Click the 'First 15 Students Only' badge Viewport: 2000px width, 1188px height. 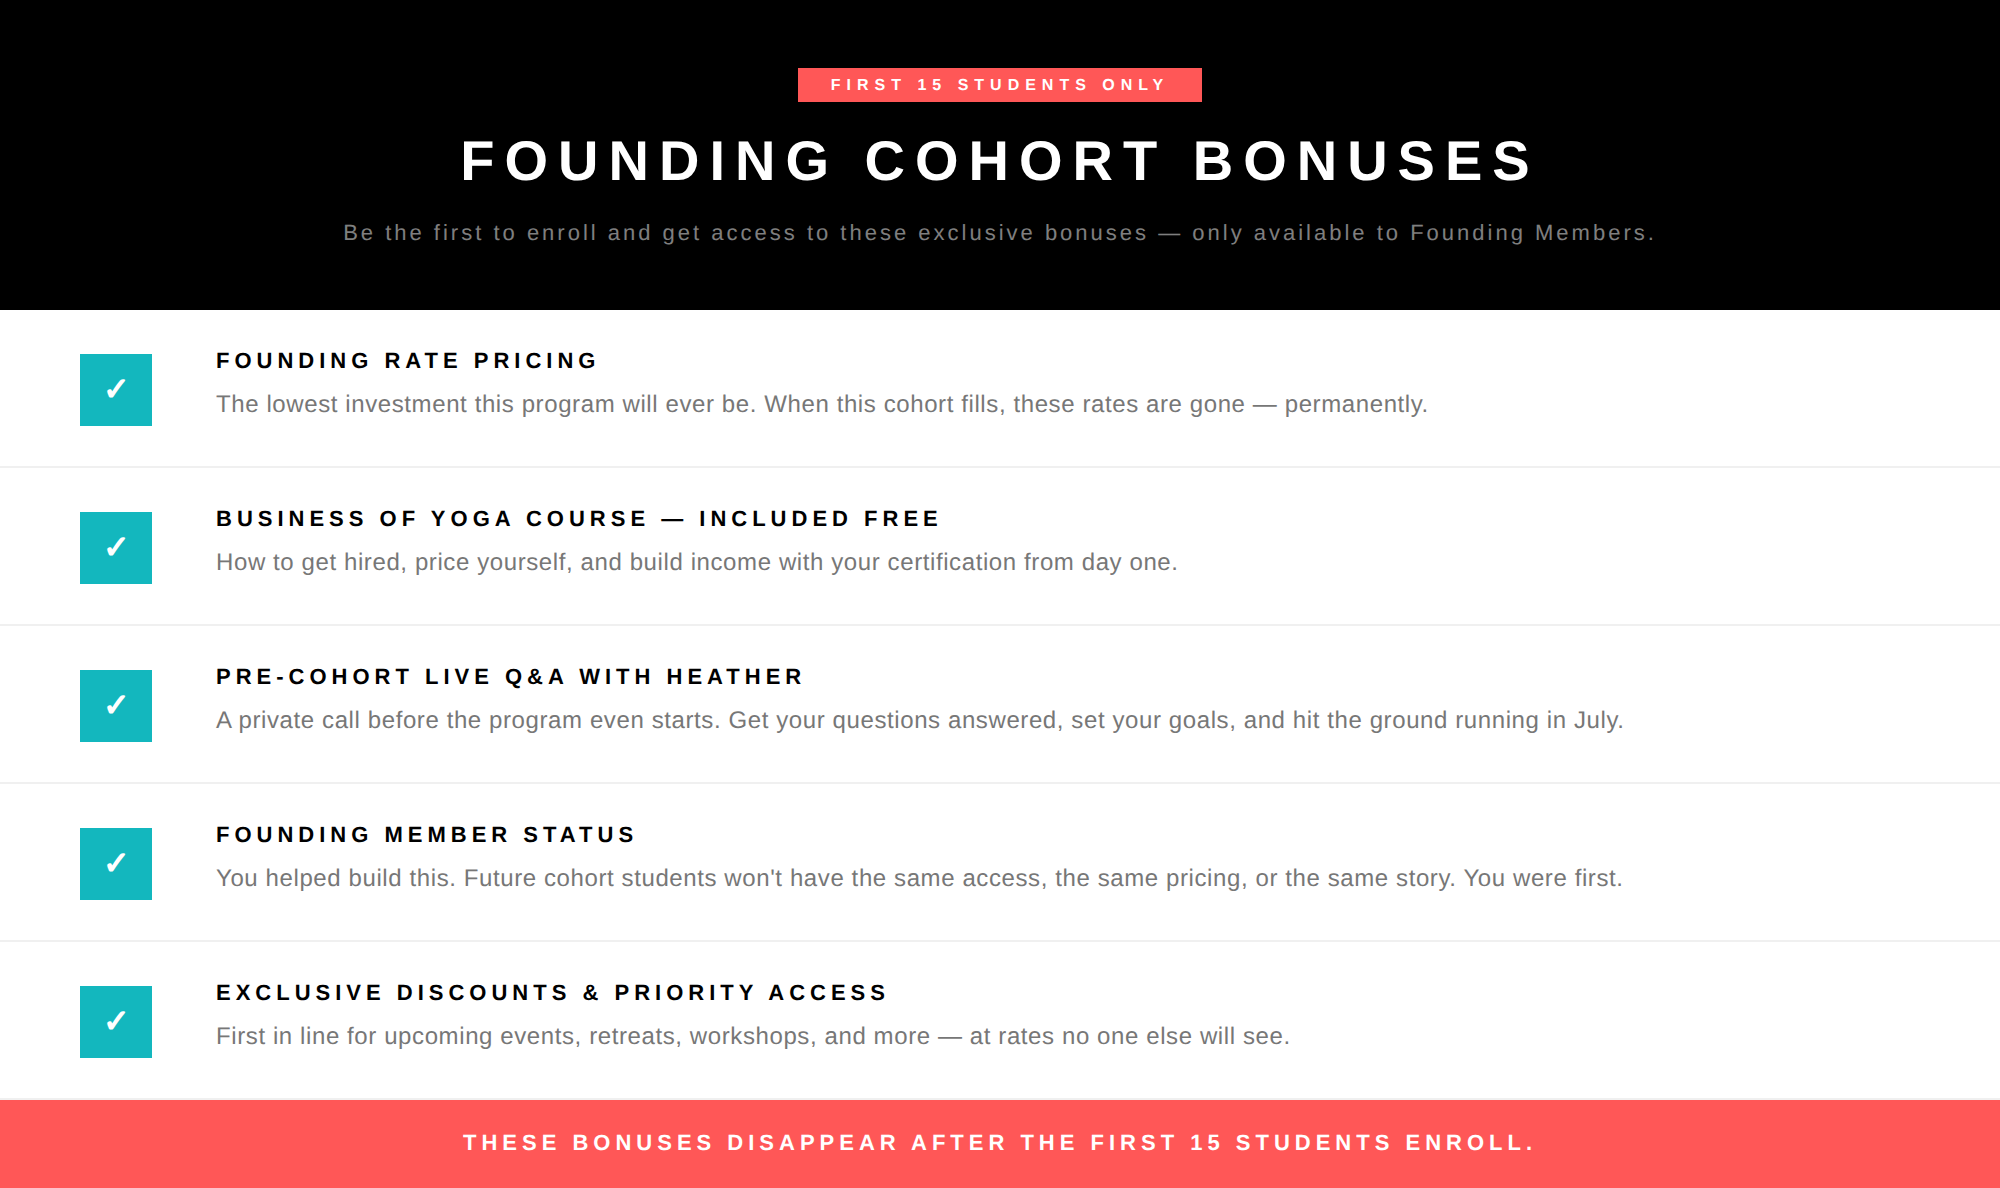[999, 85]
